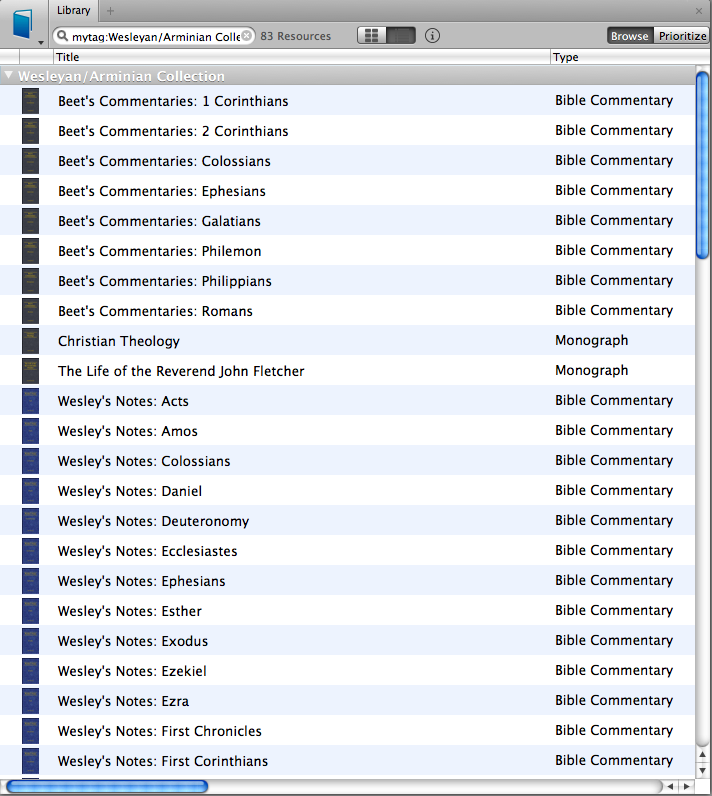Select Wesley's Notes: Acts title
This screenshot has width=712, height=796.
tap(123, 401)
